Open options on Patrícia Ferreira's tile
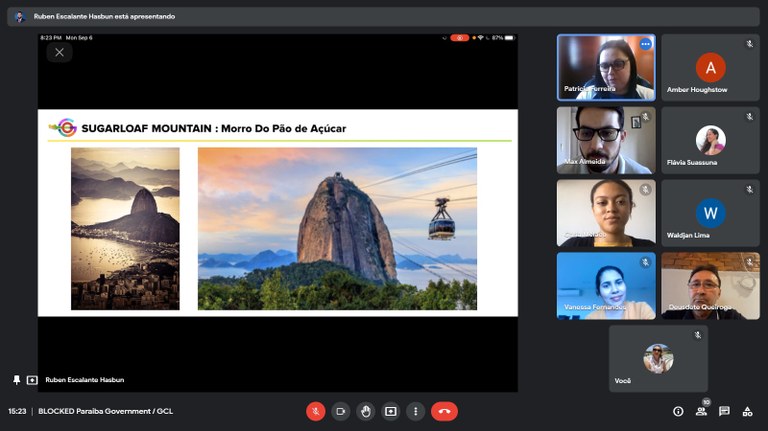Image resolution: width=768 pixels, height=431 pixels. [x=645, y=44]
